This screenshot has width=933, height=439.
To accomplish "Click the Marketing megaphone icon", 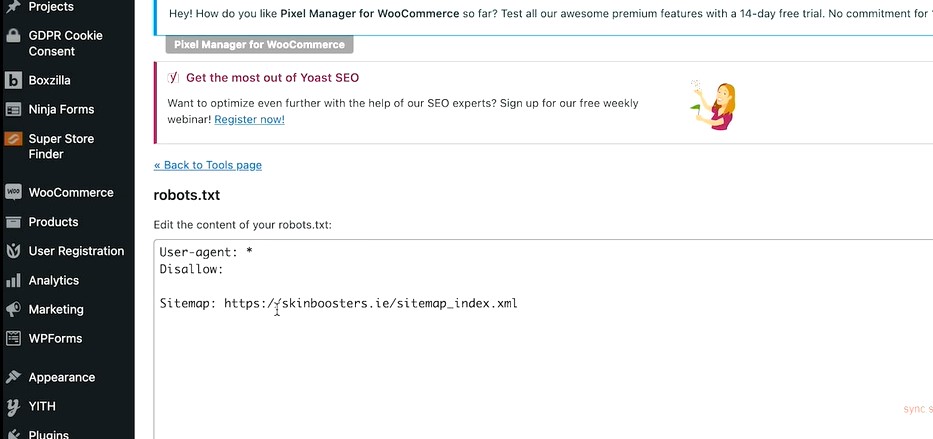I will (x=13, y=310).
